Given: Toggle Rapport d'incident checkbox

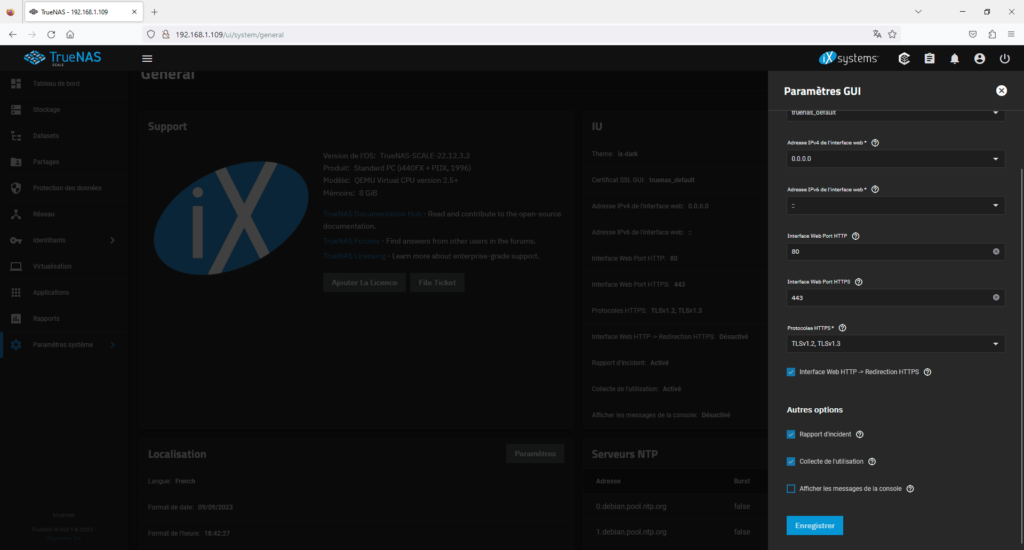Looking at the screenshot, I should pos(791,435).
